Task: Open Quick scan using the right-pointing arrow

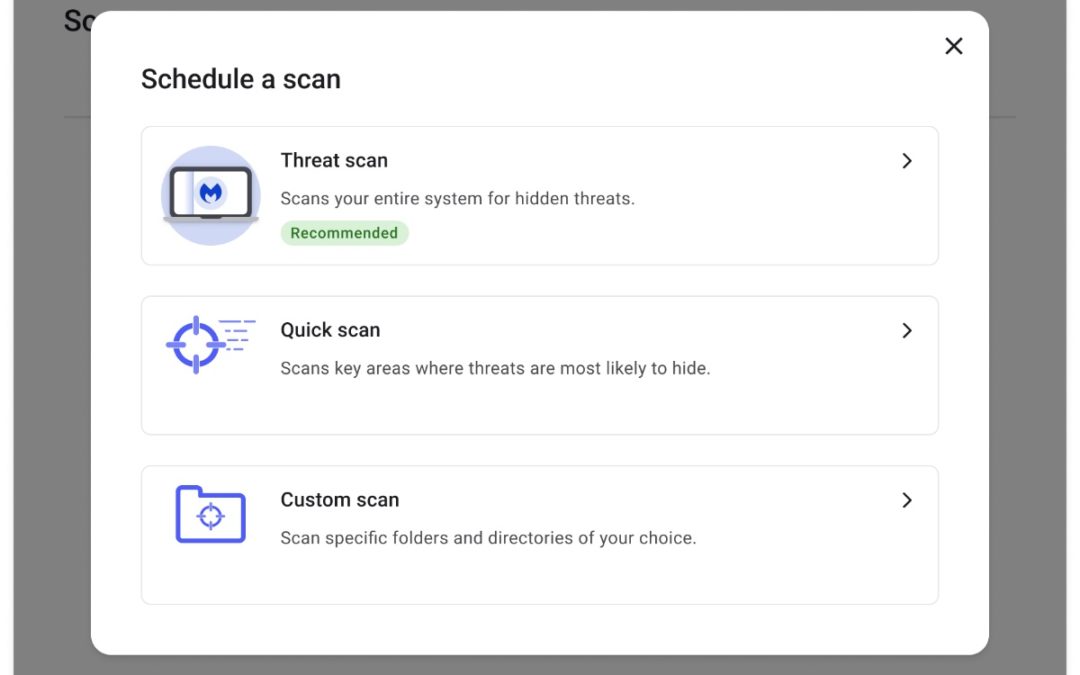Action: pyautogui.click(x=907, y=330)
